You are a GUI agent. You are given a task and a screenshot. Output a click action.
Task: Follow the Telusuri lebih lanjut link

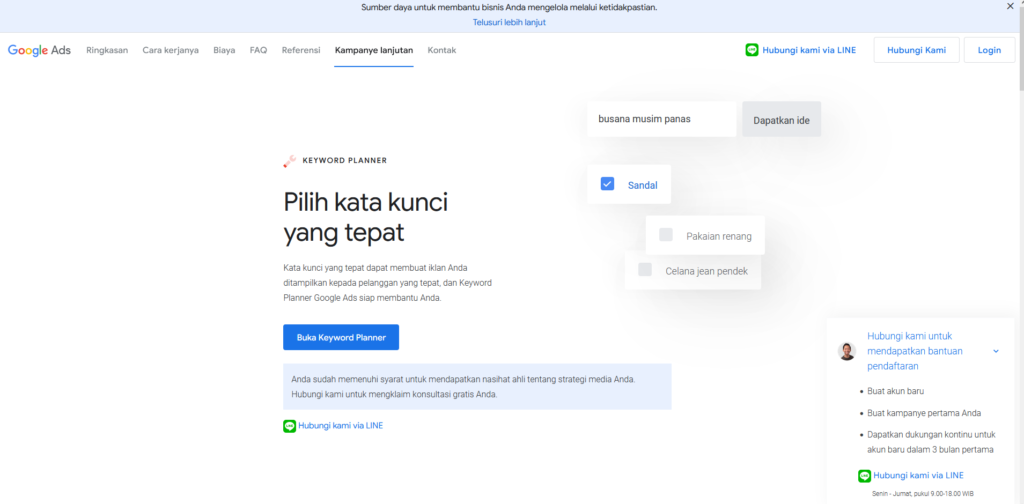pyautogui.click(x=509, y=22)
